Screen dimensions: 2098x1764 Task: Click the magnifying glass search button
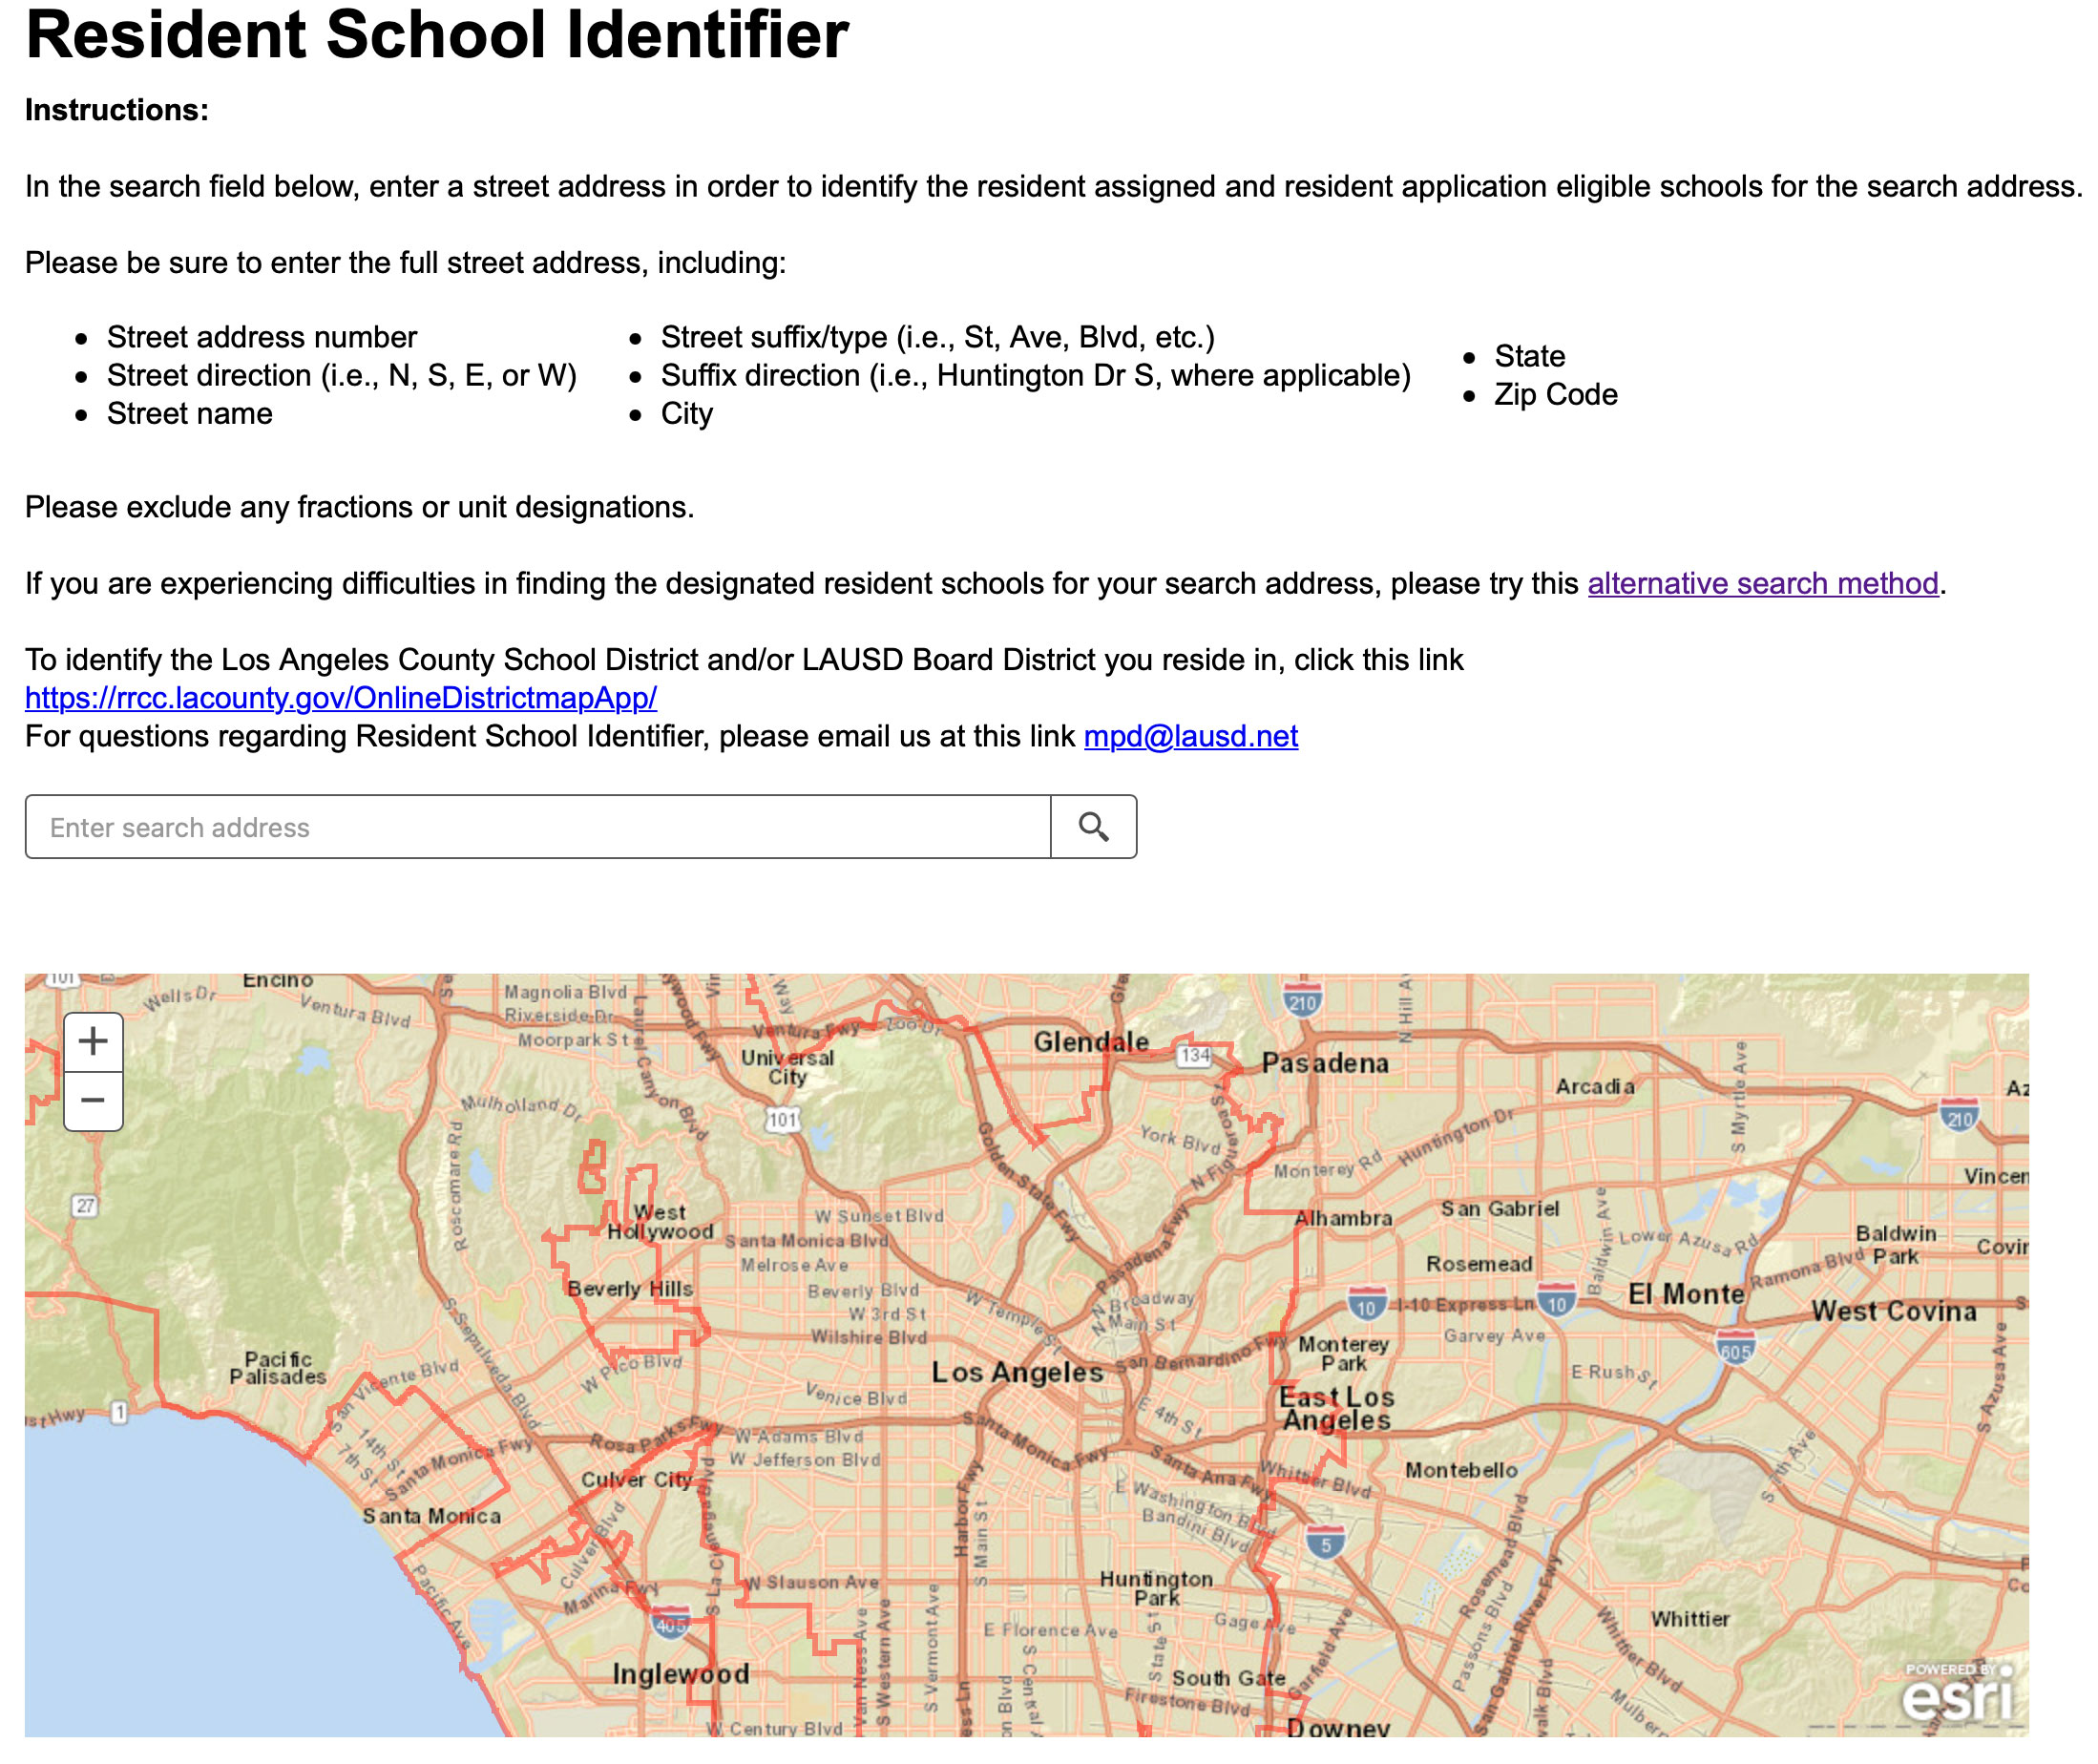point(1093,827)
